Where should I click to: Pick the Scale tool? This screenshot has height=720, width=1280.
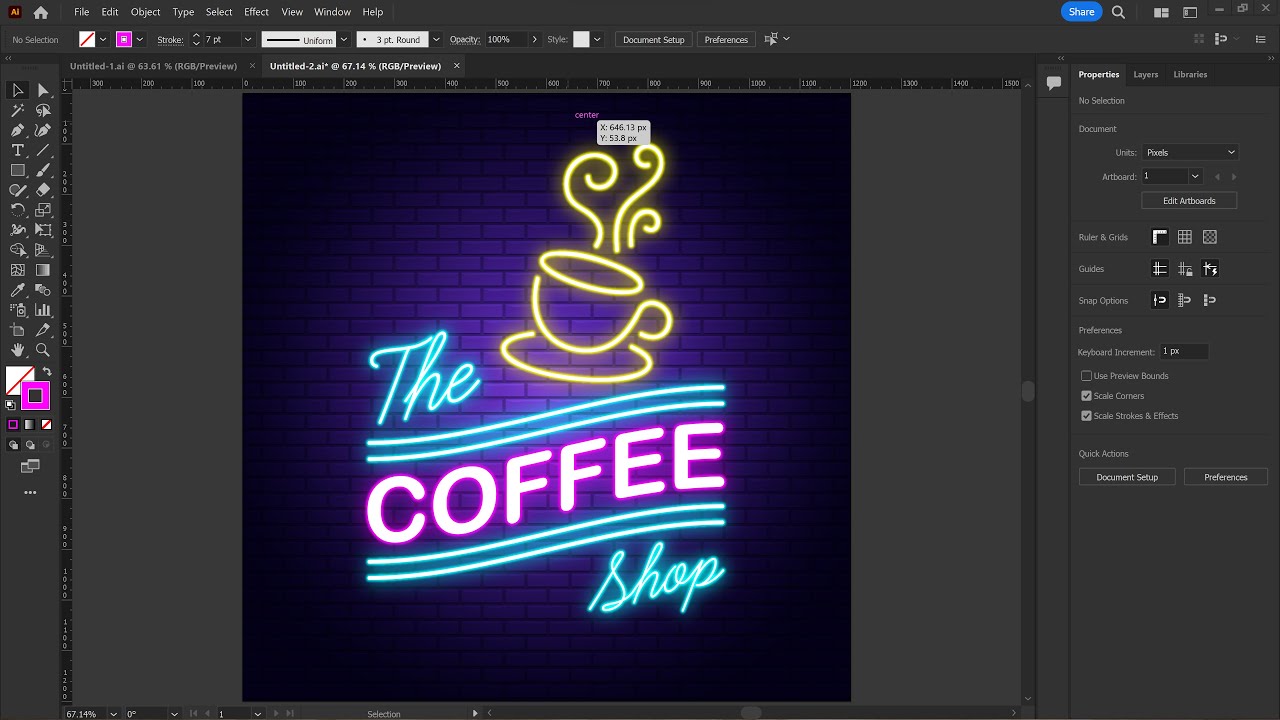pos(43,210)
